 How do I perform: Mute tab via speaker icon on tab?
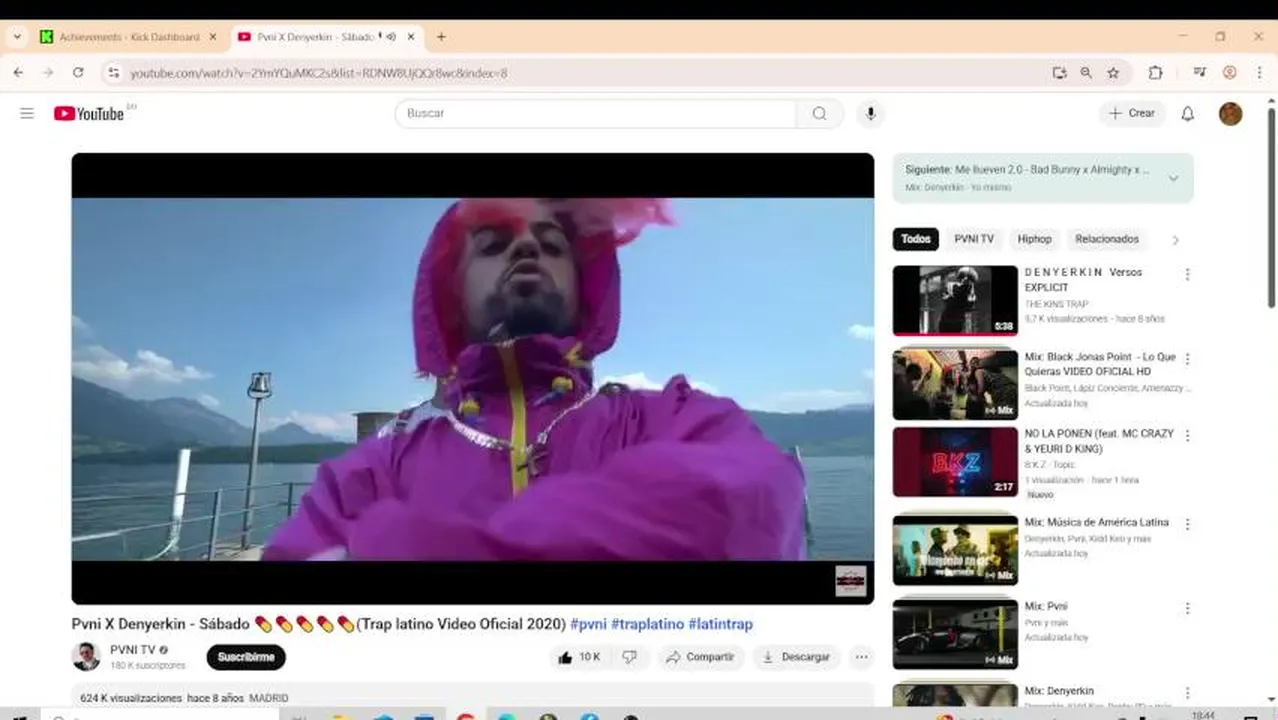click(x=391, y=37)
